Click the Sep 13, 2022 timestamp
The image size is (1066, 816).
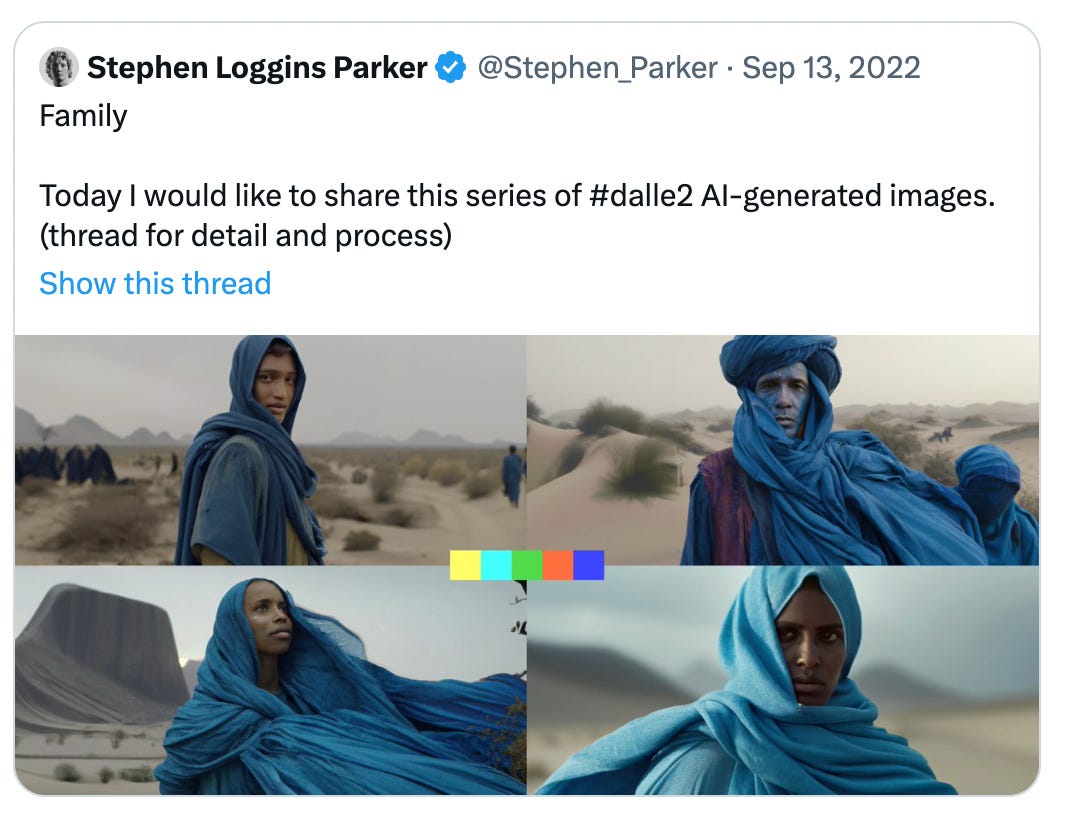pos(831,68)
